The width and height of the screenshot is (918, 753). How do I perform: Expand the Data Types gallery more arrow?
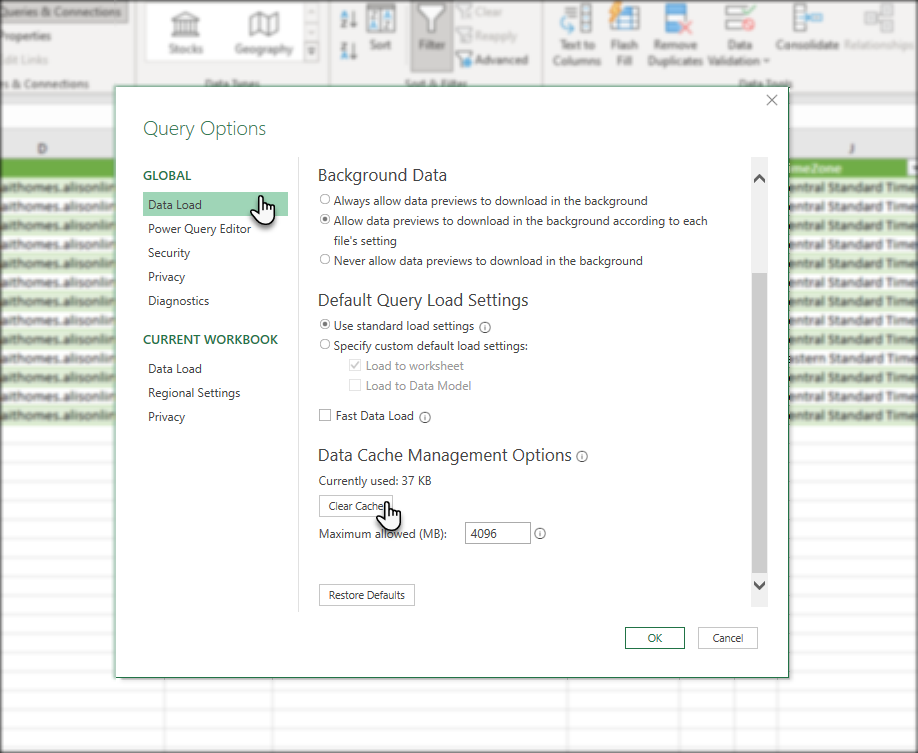311,52
